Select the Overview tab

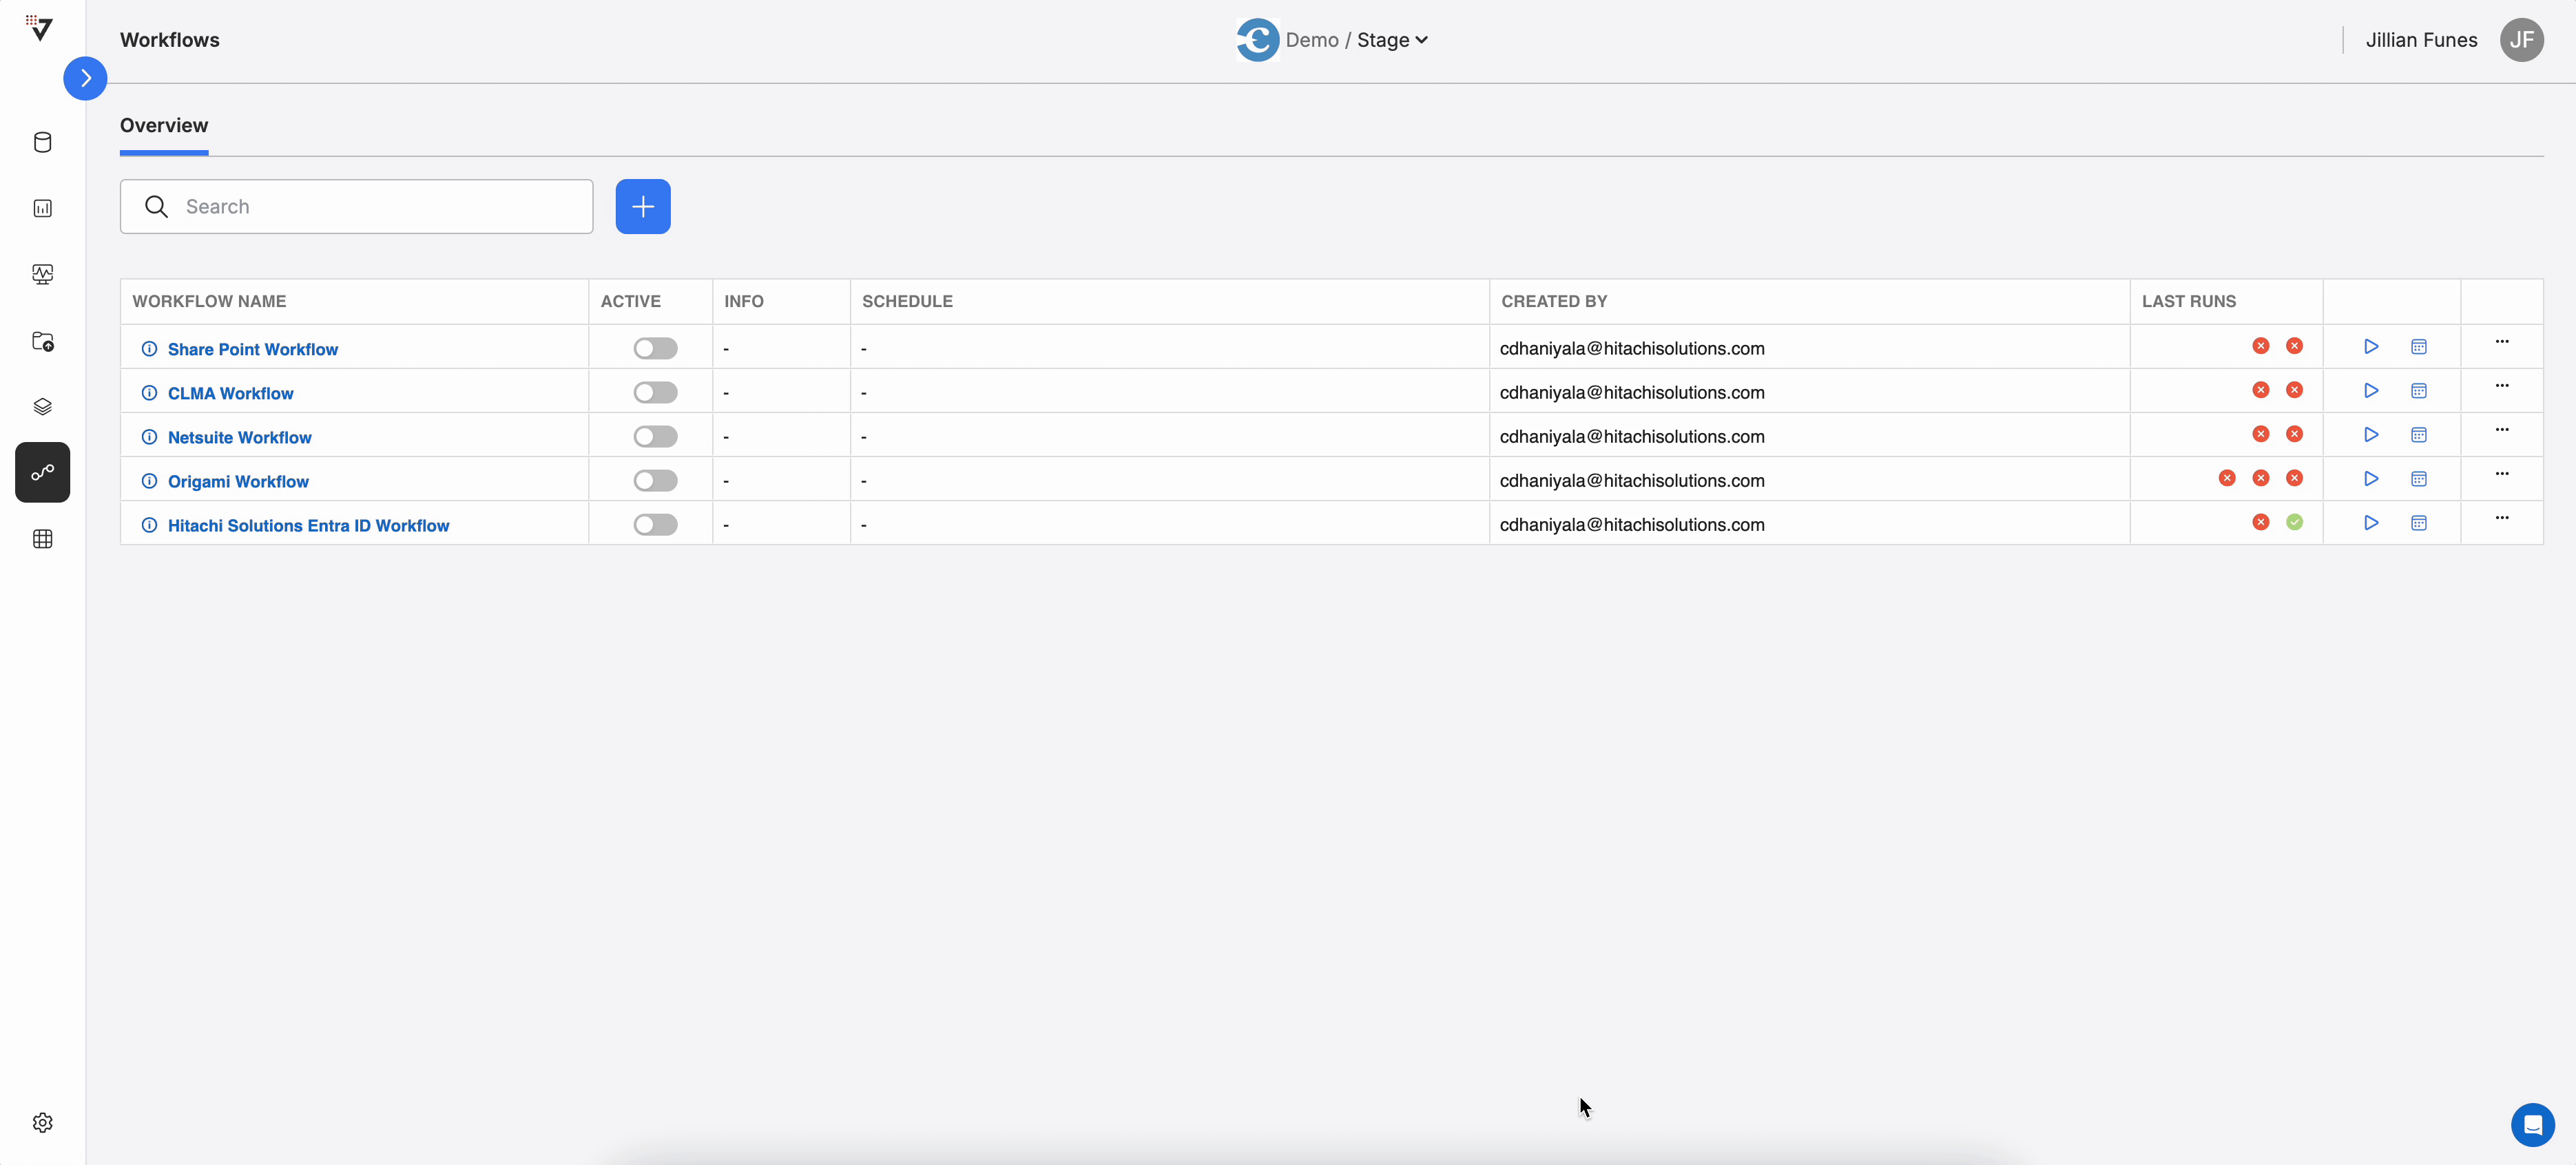(x=164, y=126)
